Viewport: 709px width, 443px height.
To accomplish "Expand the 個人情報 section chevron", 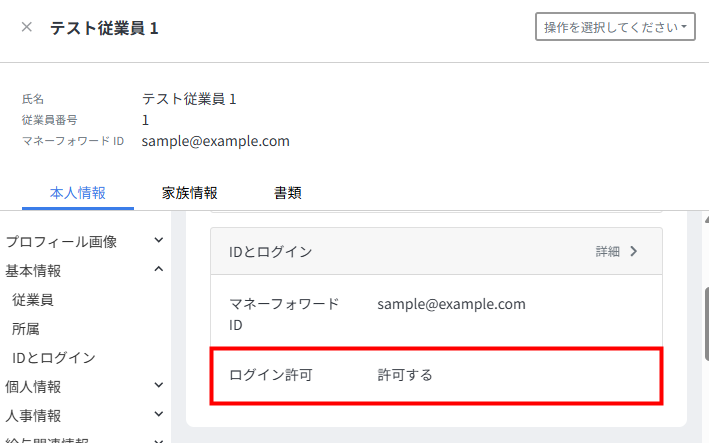I will coord(159,385).
